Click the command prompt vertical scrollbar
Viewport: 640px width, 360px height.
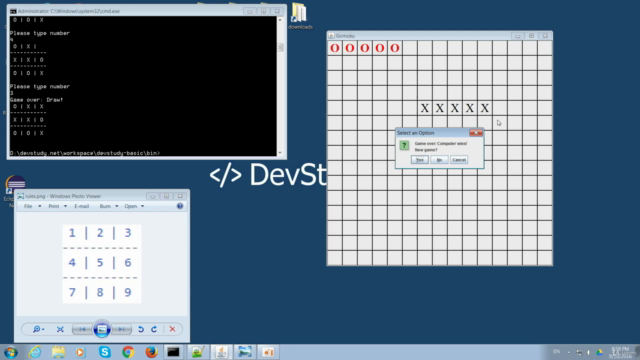(x=280, y=86)
